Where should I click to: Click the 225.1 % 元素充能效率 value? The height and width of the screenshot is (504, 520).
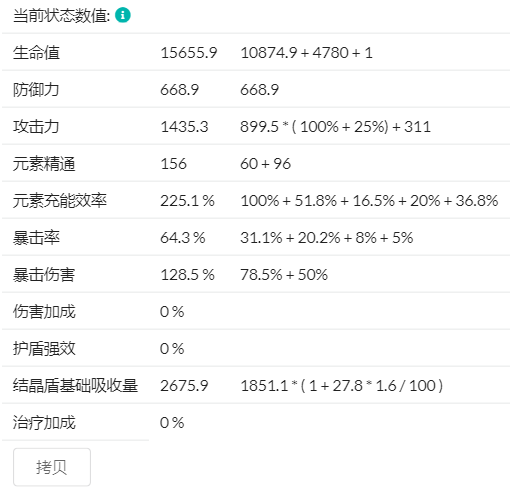pyautogui.click(x=187, y=201)
